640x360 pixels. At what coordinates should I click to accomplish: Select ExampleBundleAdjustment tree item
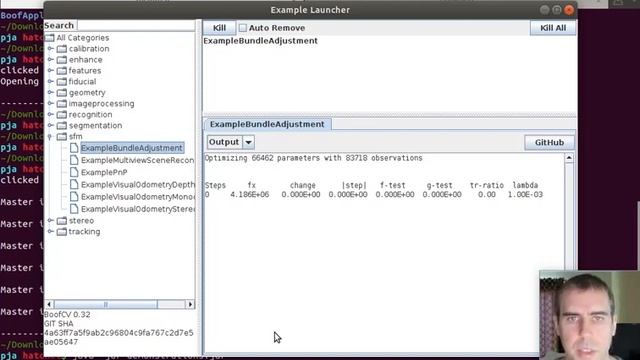click(x=132, y=148)
